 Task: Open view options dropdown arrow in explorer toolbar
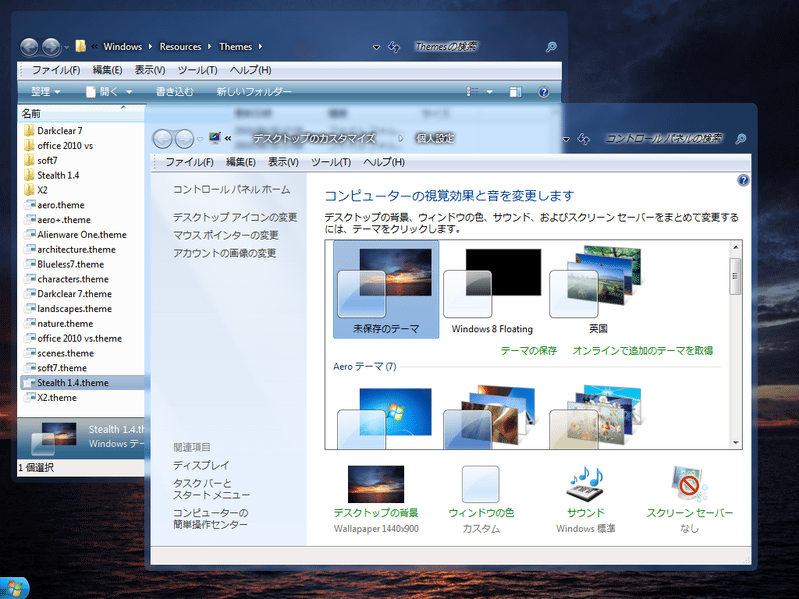pyautogui.click(x=490, y=92)
